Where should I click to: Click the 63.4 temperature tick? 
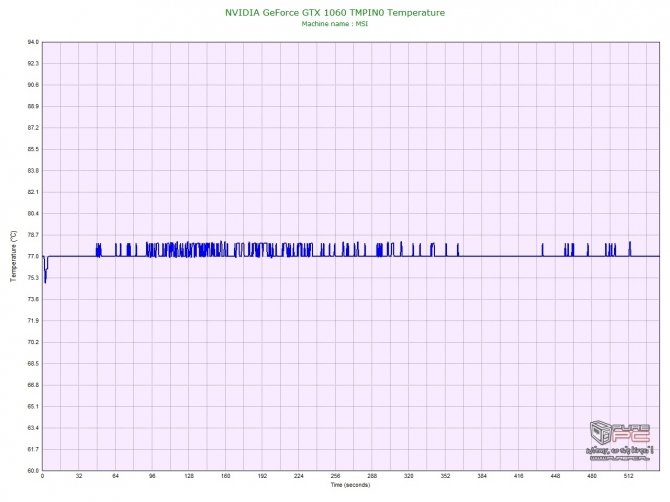click(33, 428)
